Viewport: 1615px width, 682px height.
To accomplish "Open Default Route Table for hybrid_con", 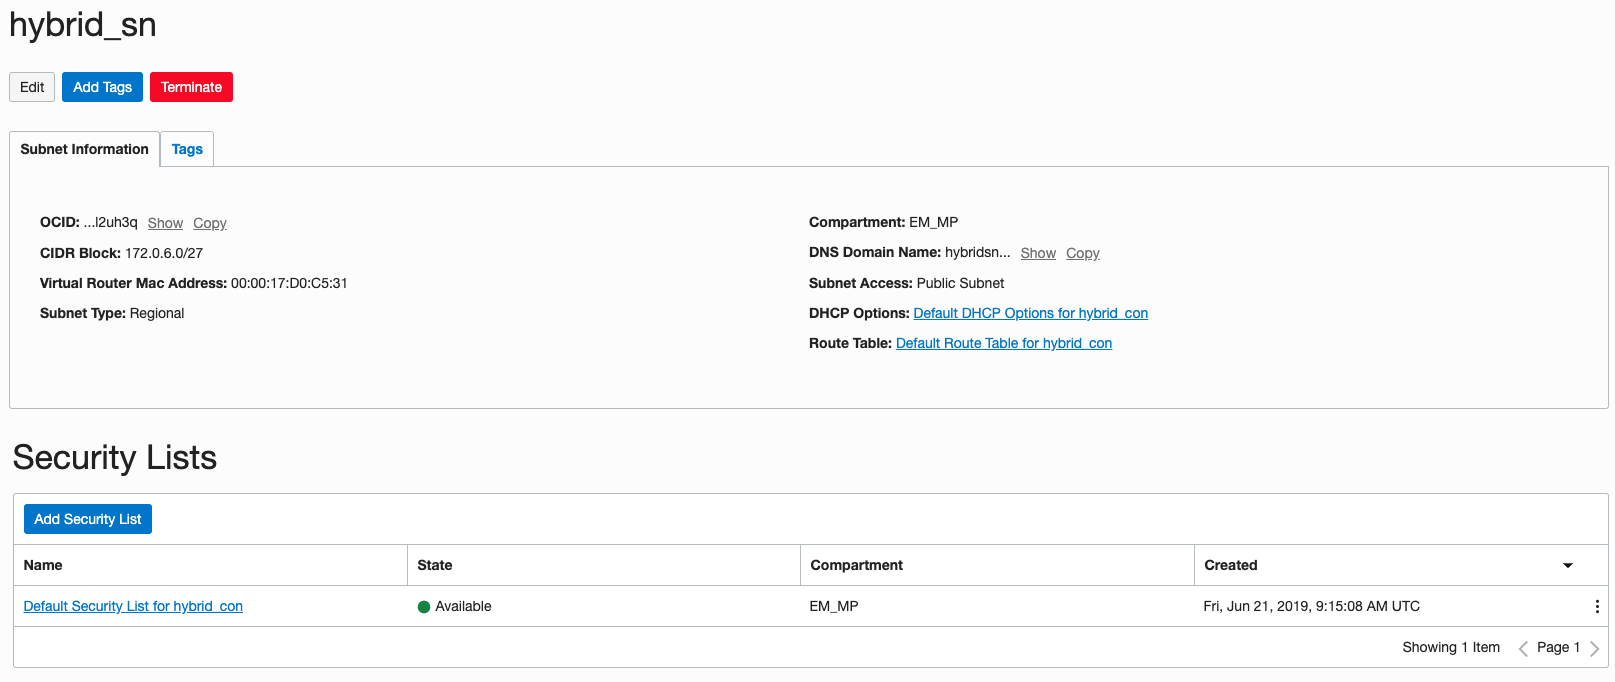I will 1003,343.
